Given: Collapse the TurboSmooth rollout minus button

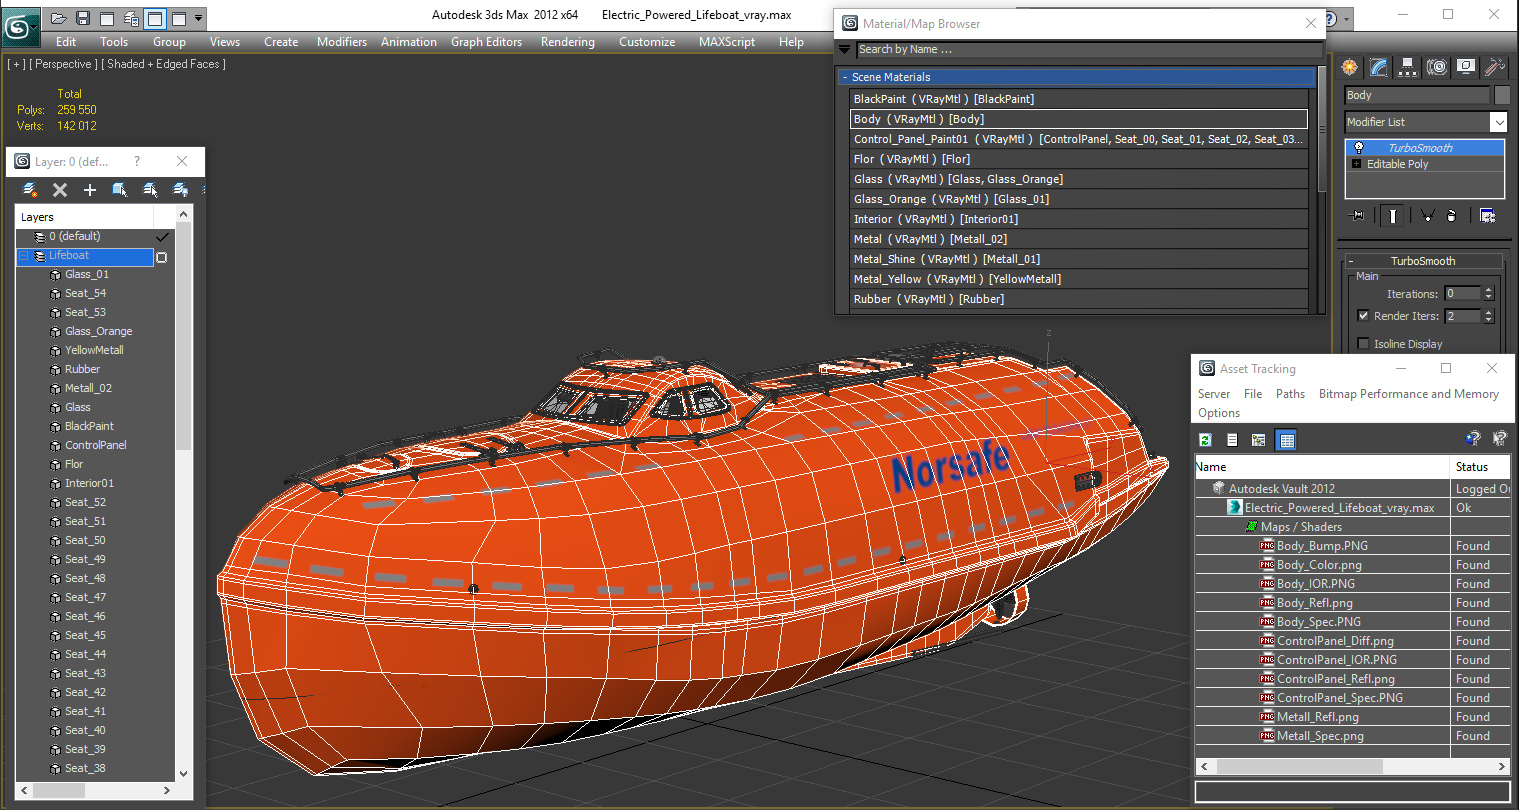Looking at the screenshot, I should 1351,261.
